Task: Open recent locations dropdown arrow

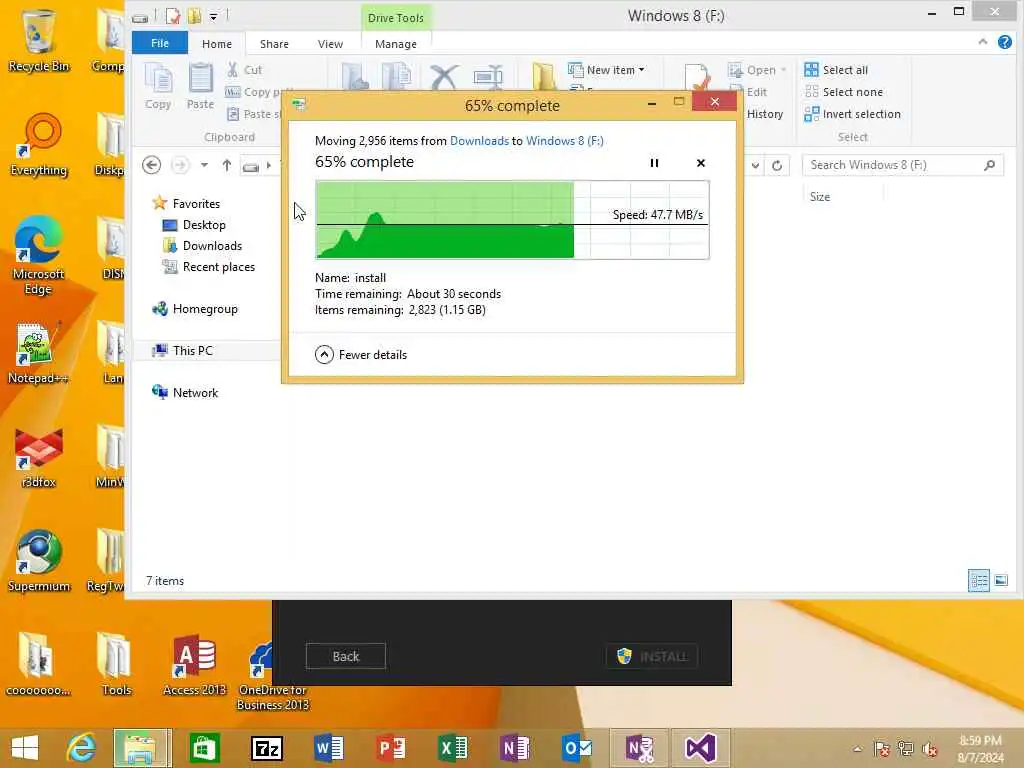Action: click(204, 165)
